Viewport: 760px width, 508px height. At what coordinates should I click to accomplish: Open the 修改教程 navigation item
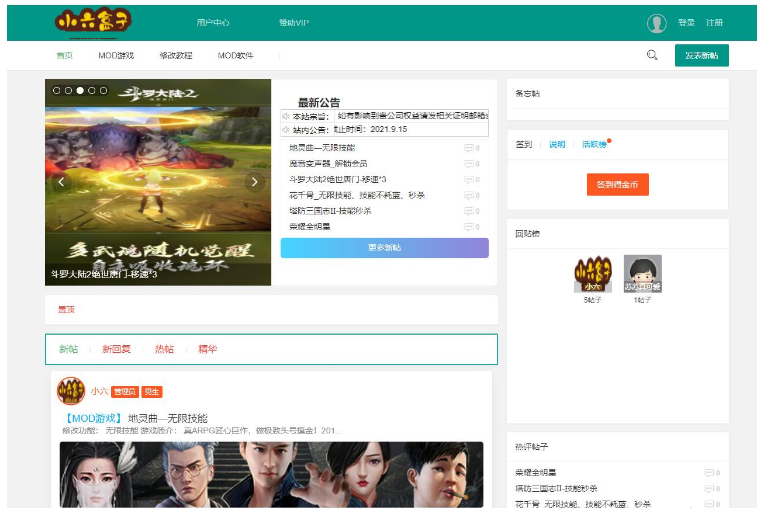[175, 56]
